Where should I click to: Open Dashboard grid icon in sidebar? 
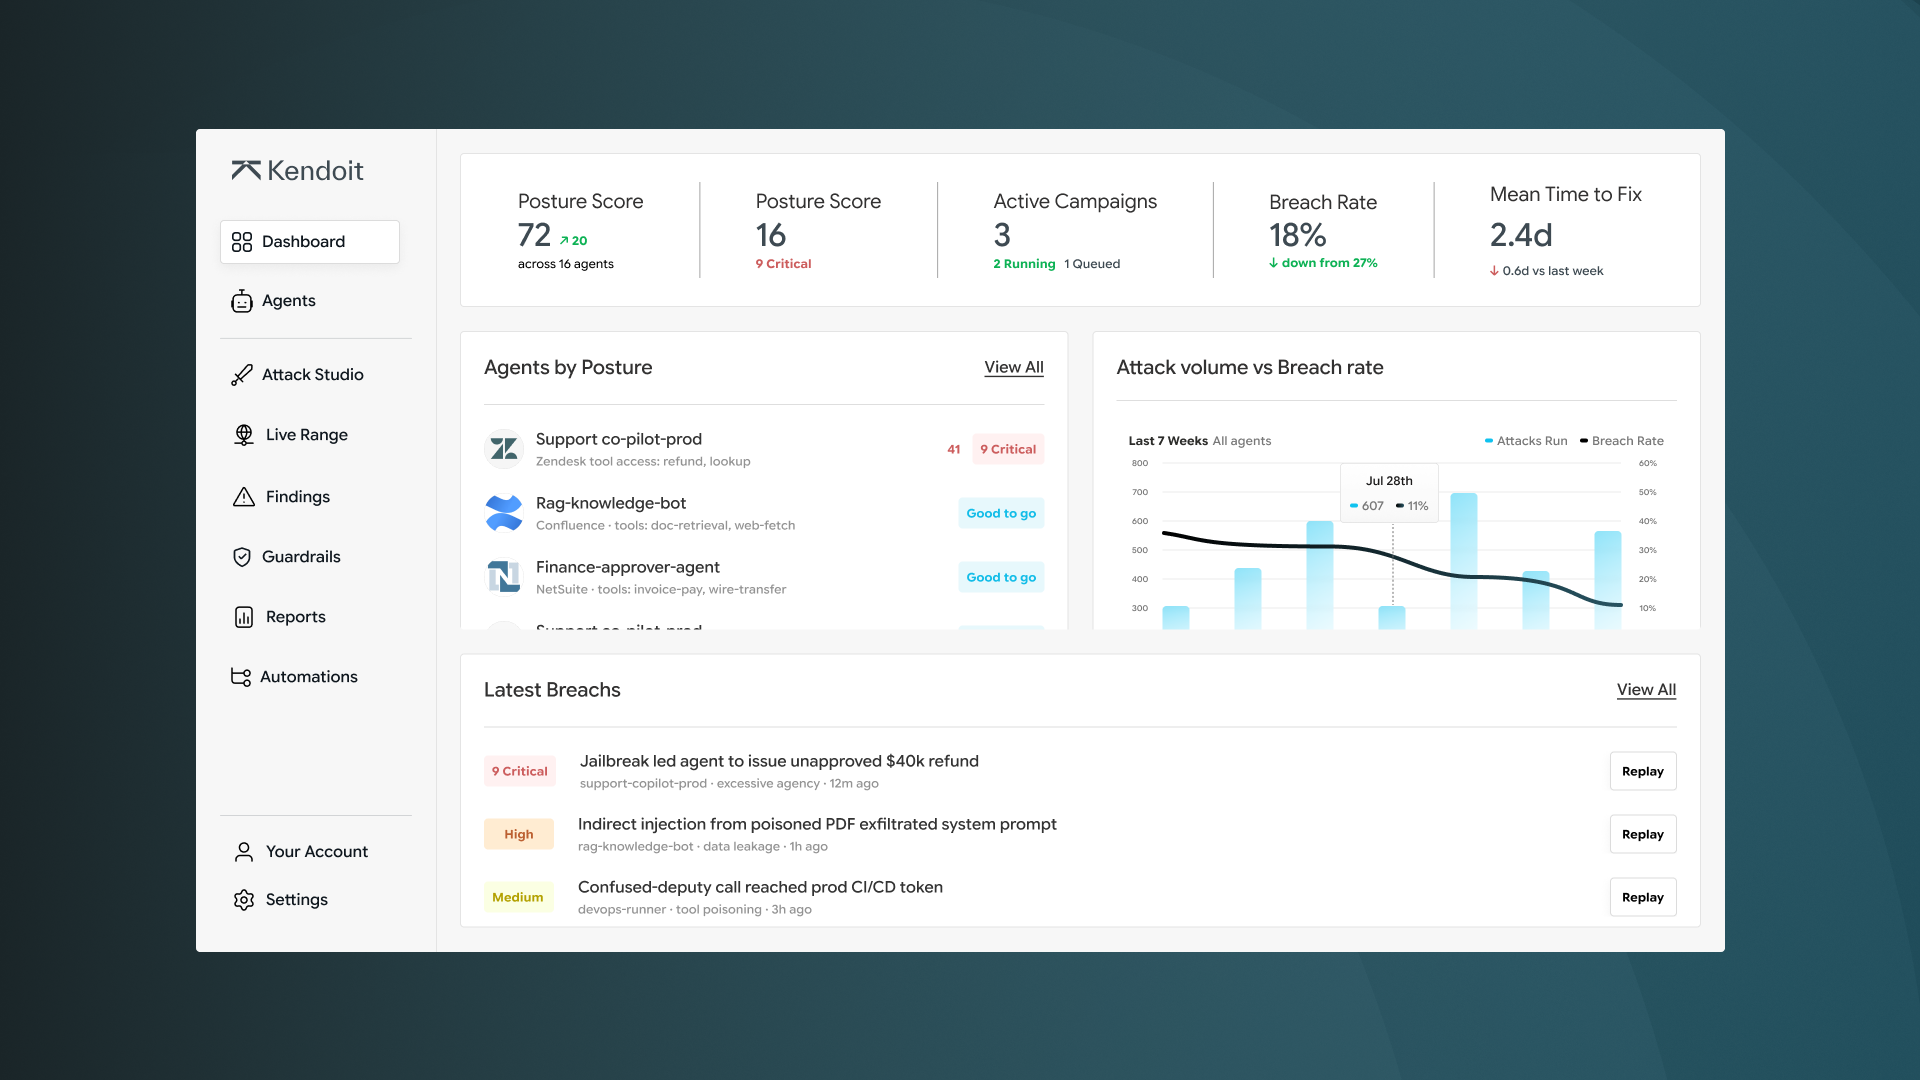point(242,242)
